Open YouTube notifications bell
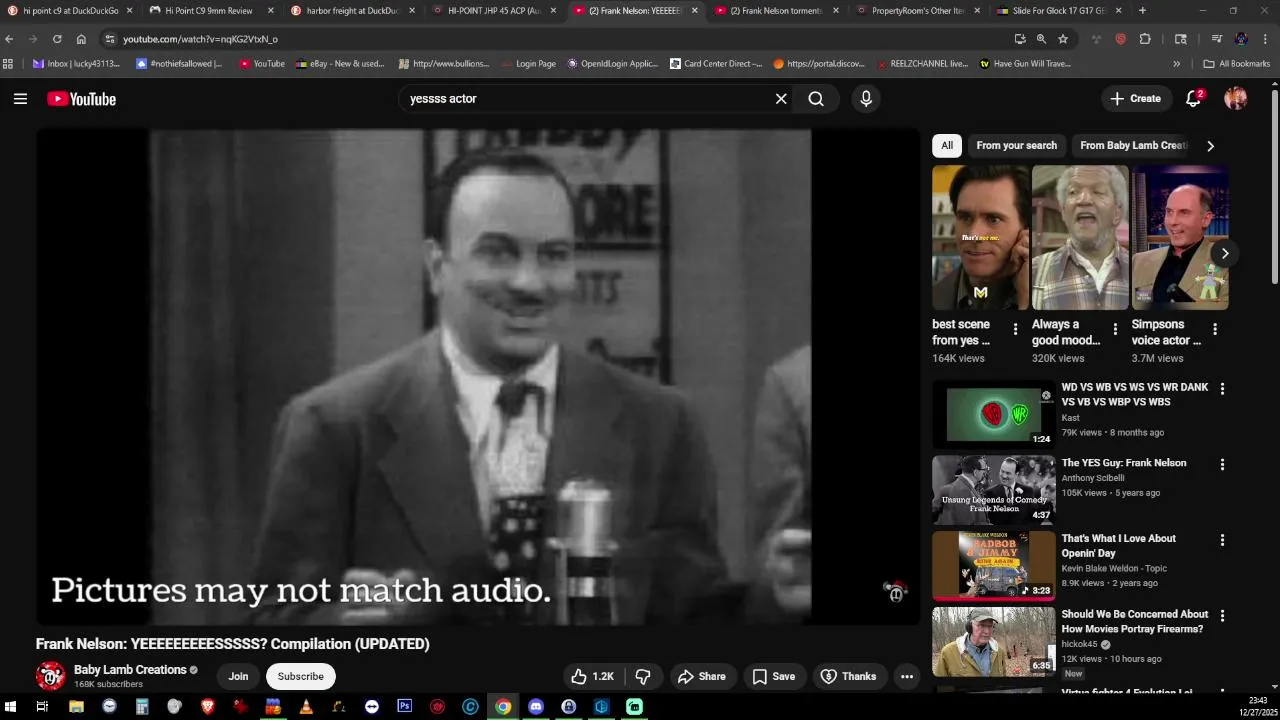Image resolution: width=1280 pixels, height=720 pixels. point(1193,99)
